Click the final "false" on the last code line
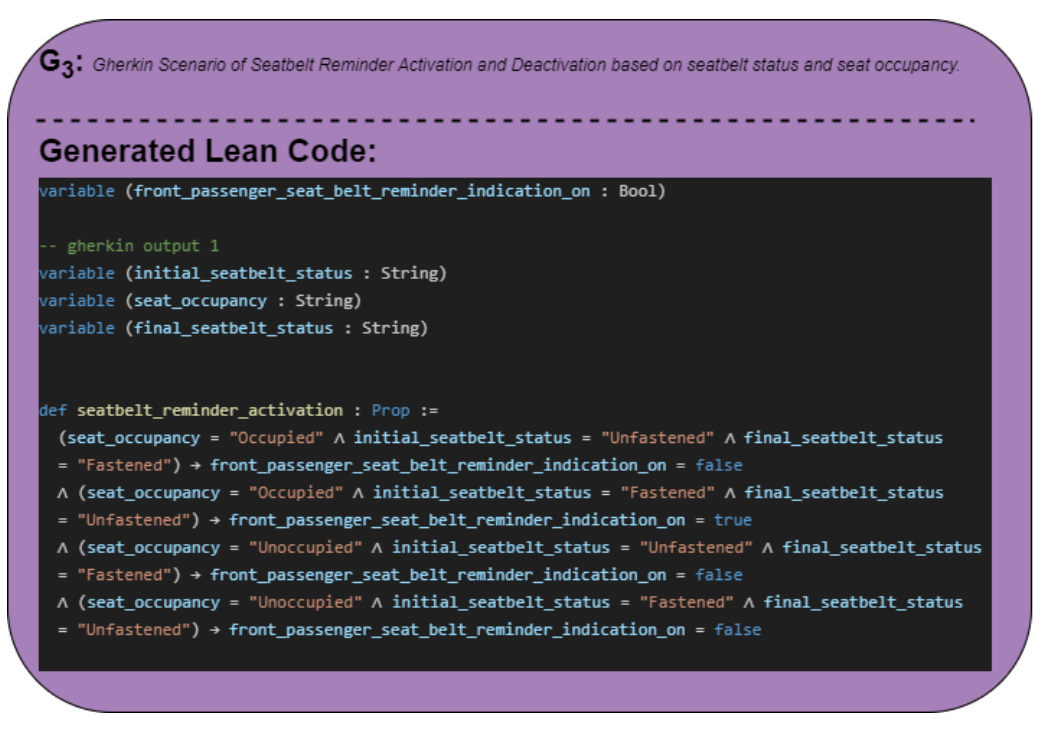The height and width of the screenshot is (730, 1043). point(737,629)
